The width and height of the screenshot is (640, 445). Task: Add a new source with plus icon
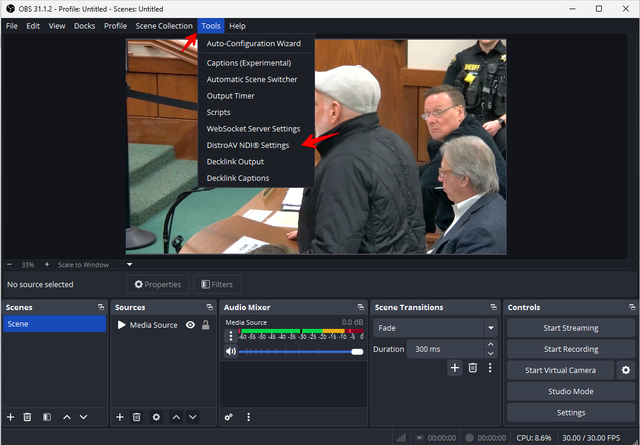coord(120,417)
